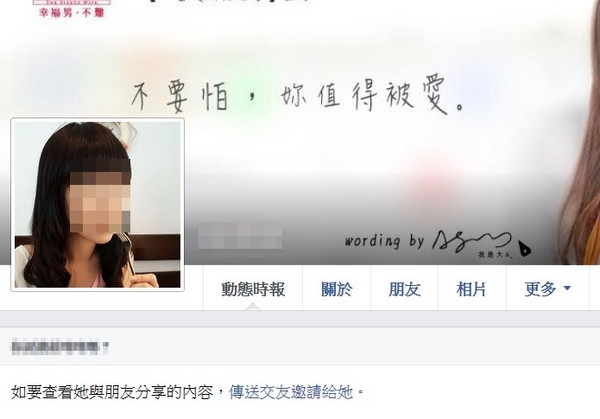This screenshot has width=600, height=419.
Task: Click the fork in profile picture
Action: pos(127,253)
